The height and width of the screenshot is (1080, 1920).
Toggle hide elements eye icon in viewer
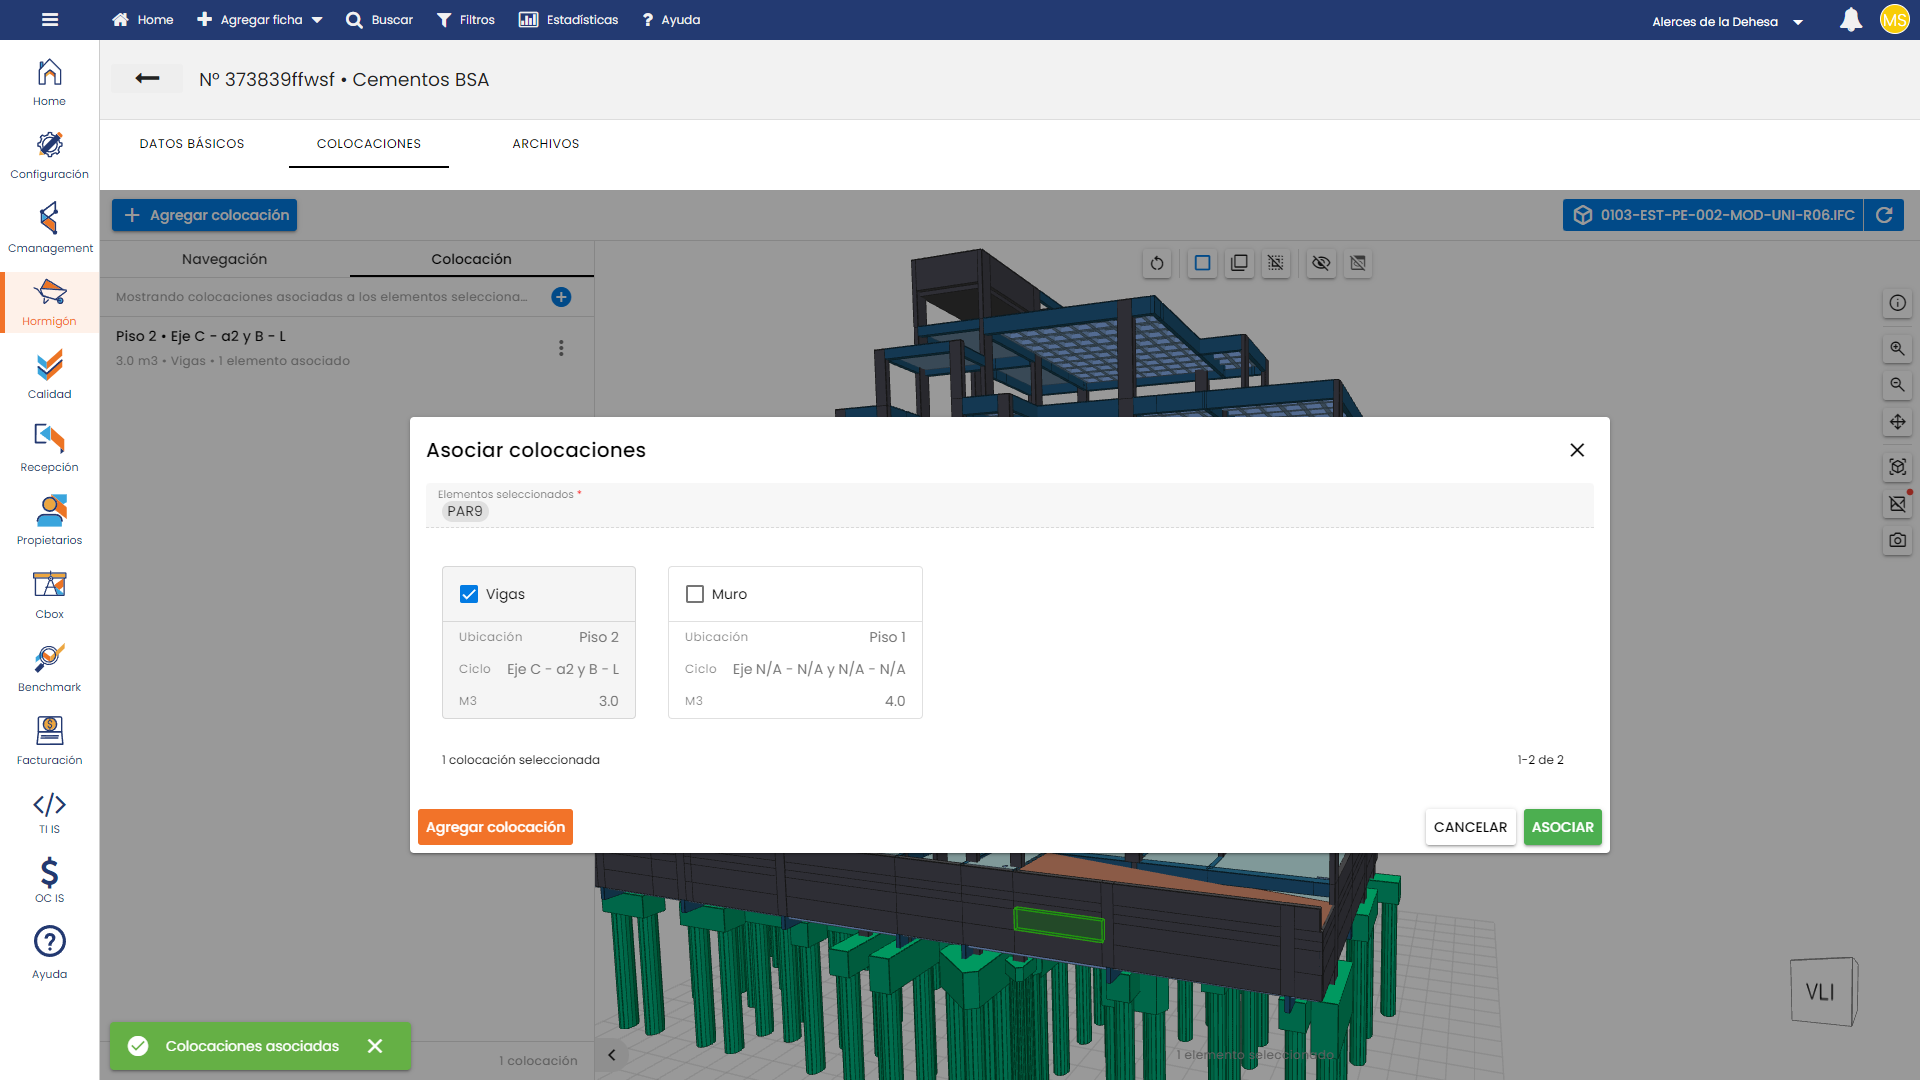[1321, 263]
